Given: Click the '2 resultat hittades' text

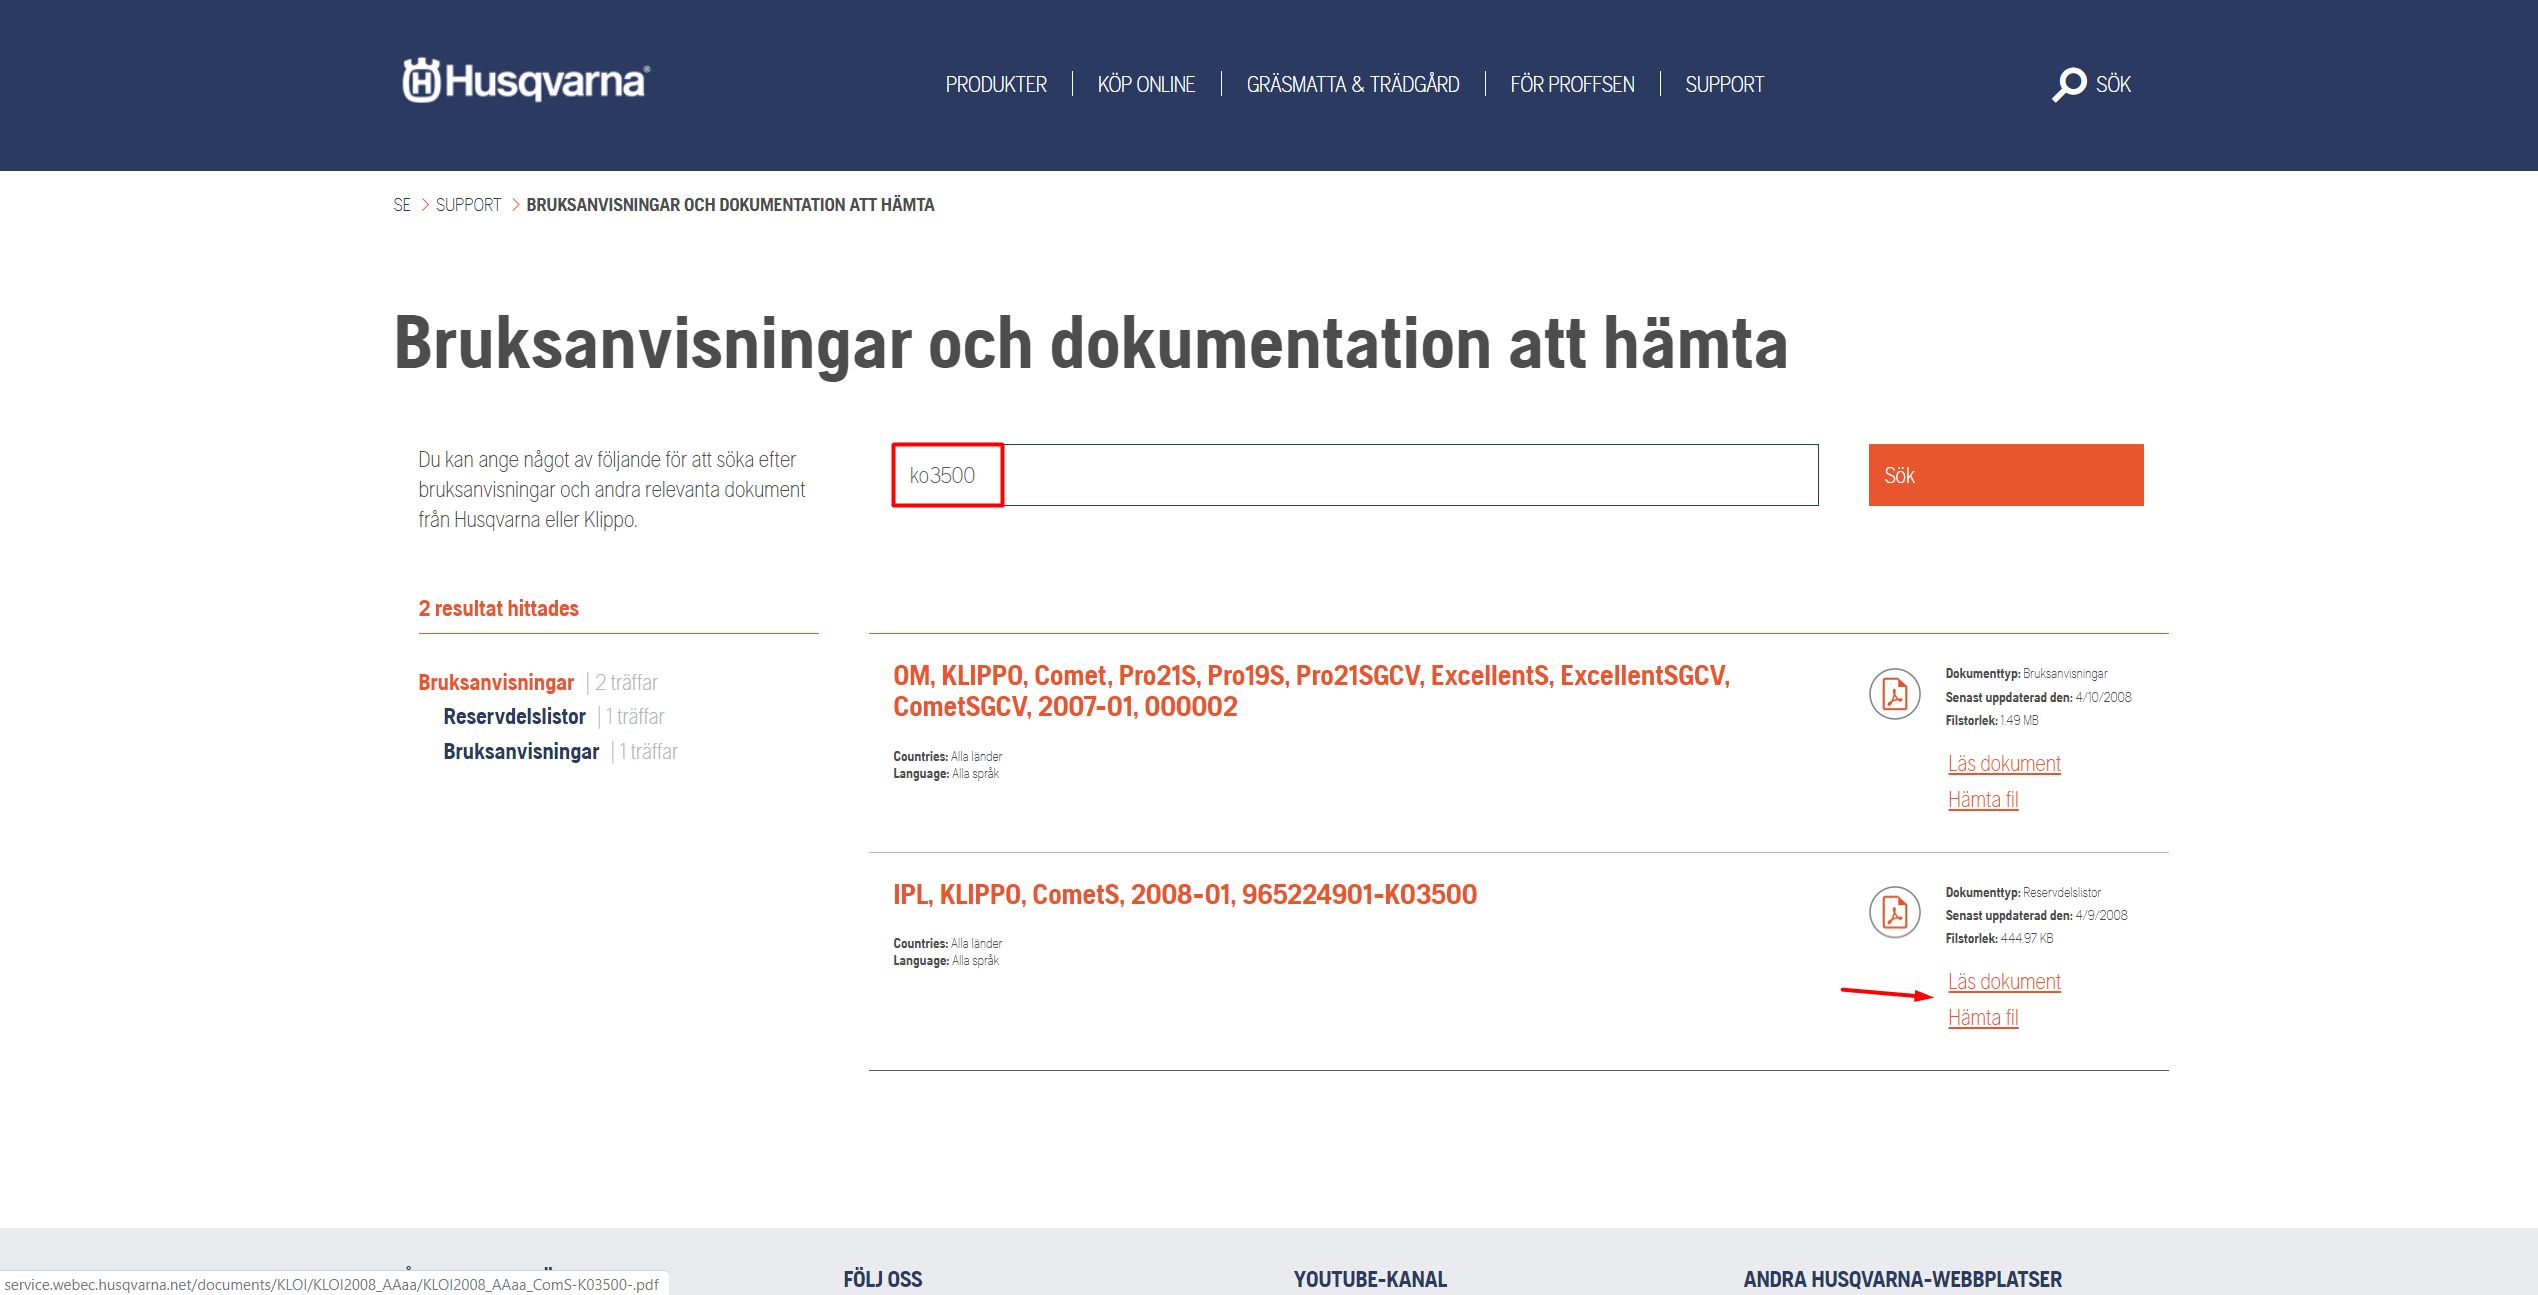Looking at the screenshot, I should [x=498, y=608].
